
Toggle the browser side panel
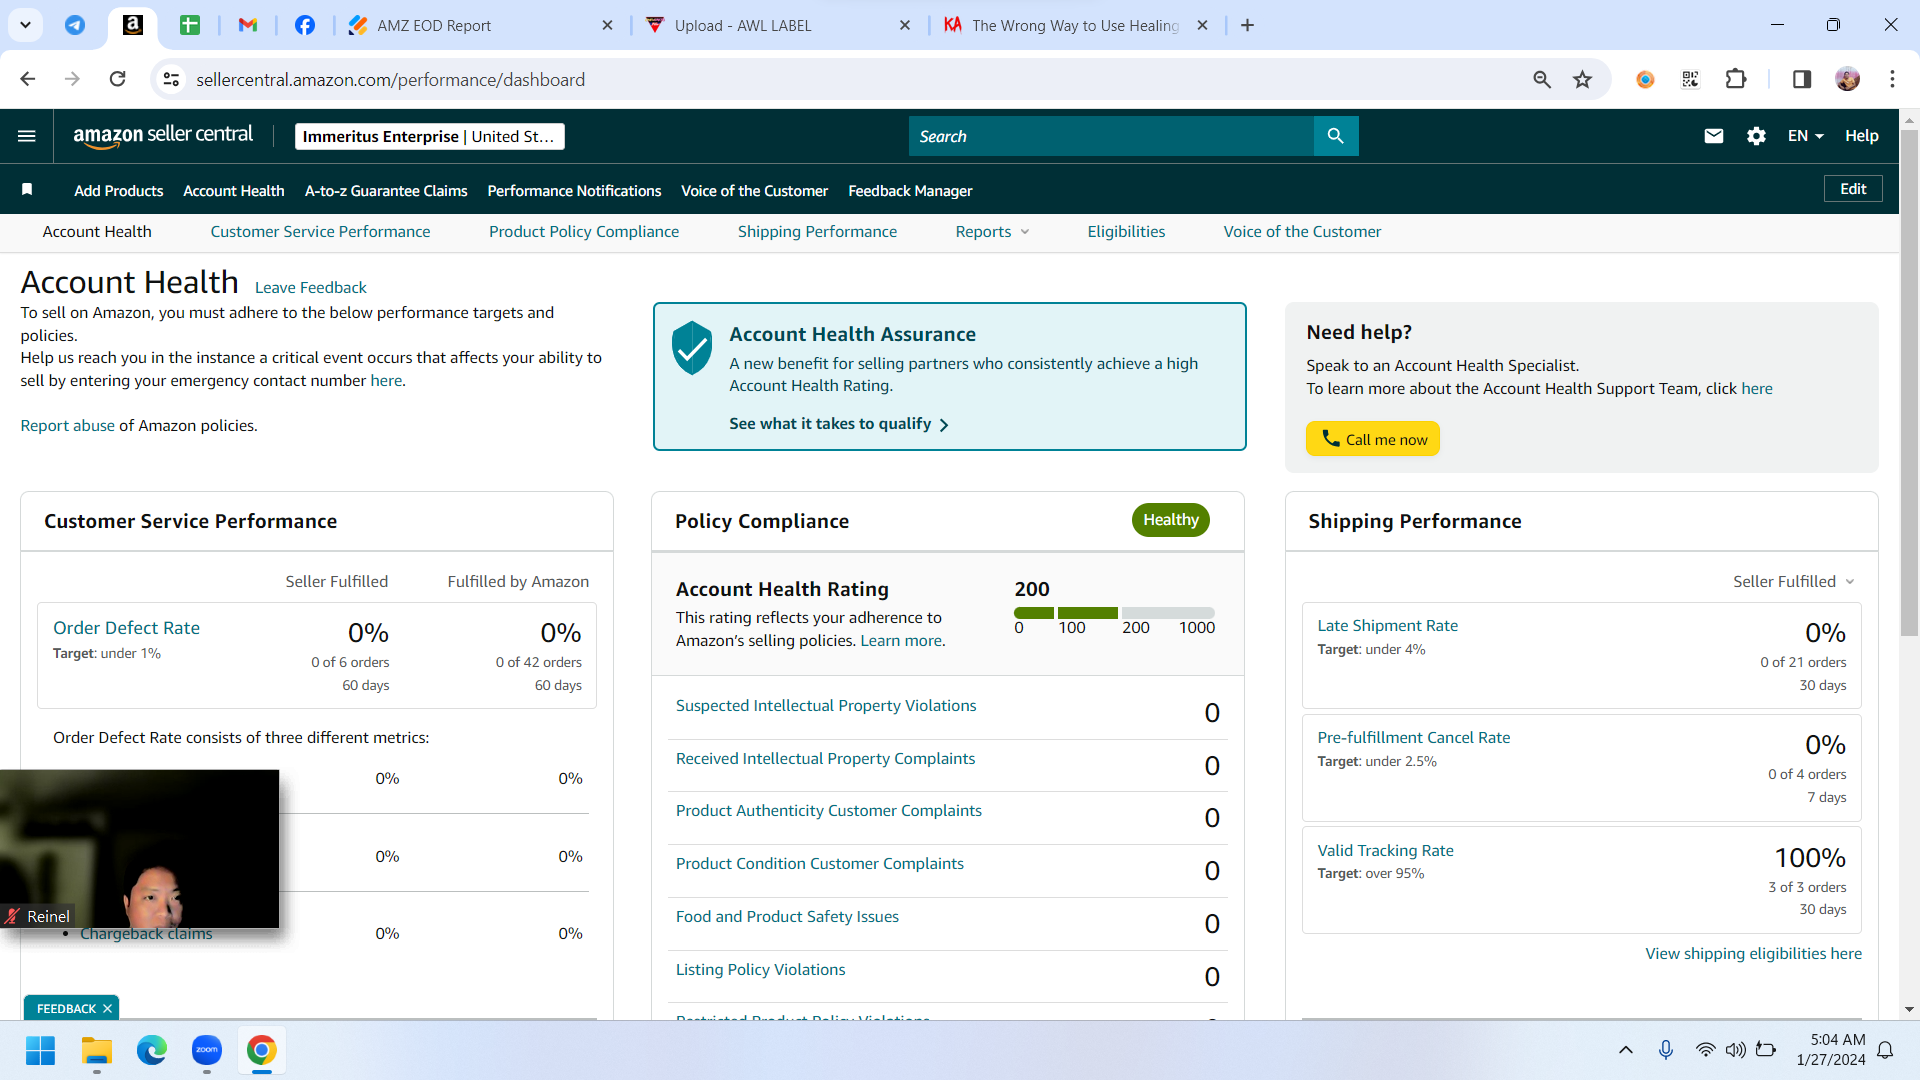(x=1802, y=79)
